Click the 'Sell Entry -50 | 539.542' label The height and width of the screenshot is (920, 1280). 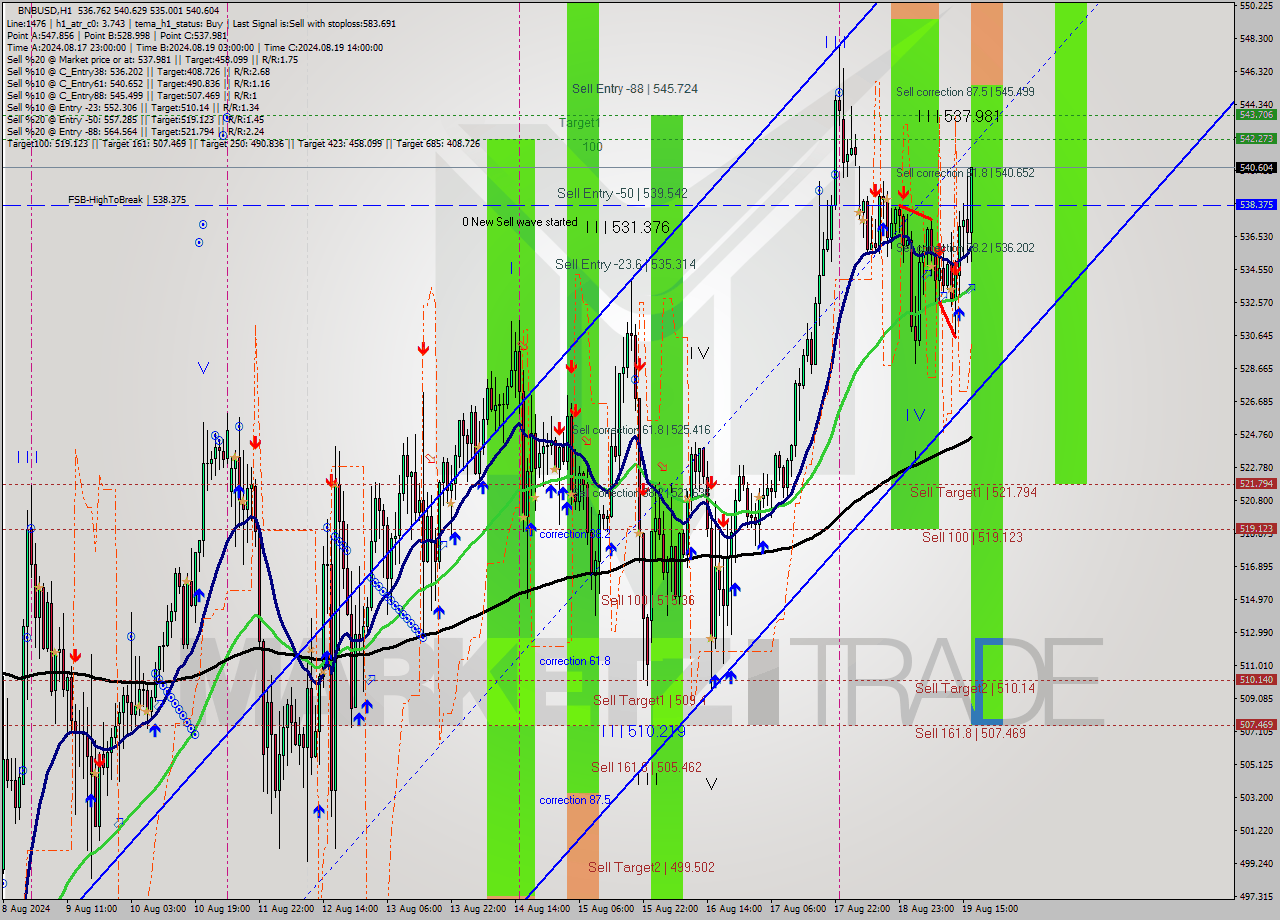(x=622, y=193)
